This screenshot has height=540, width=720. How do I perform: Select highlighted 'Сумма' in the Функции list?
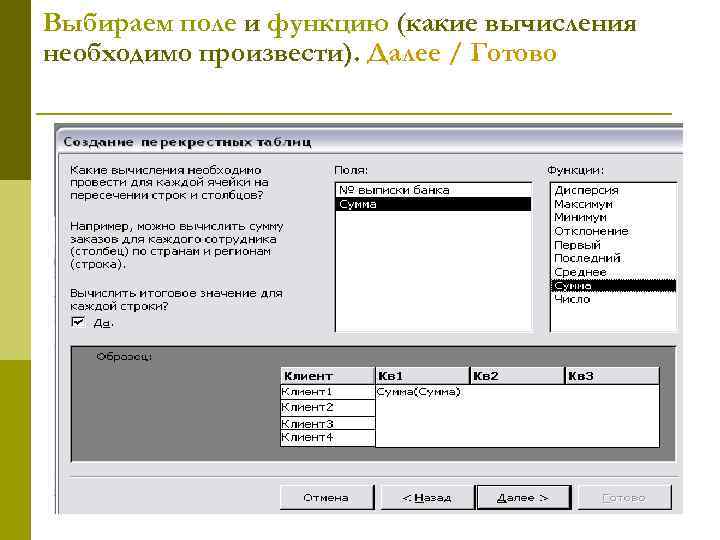(x=613, y=286)
